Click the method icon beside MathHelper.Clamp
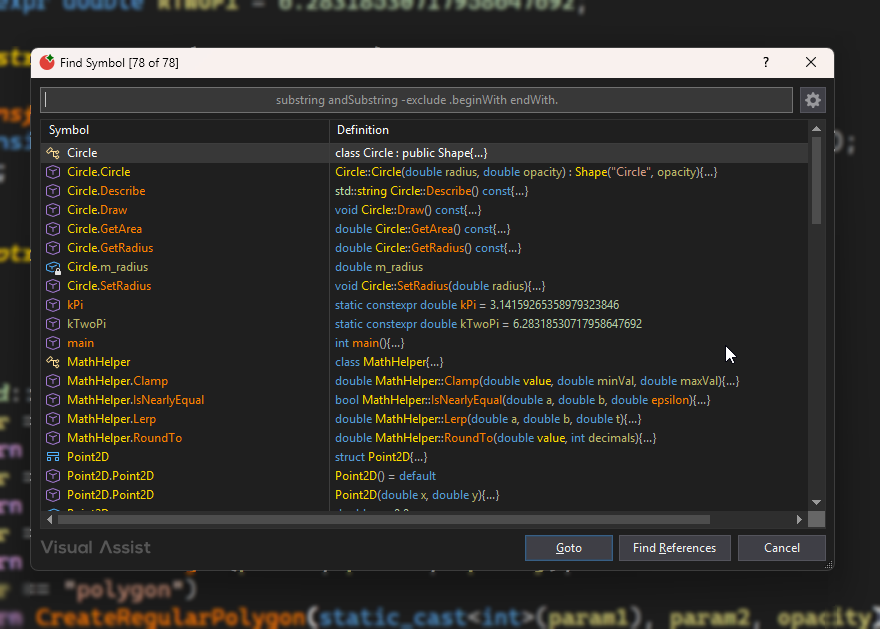The width and height of the screenshot is (880, 629). pyautogui.click(x=53, y=381)
